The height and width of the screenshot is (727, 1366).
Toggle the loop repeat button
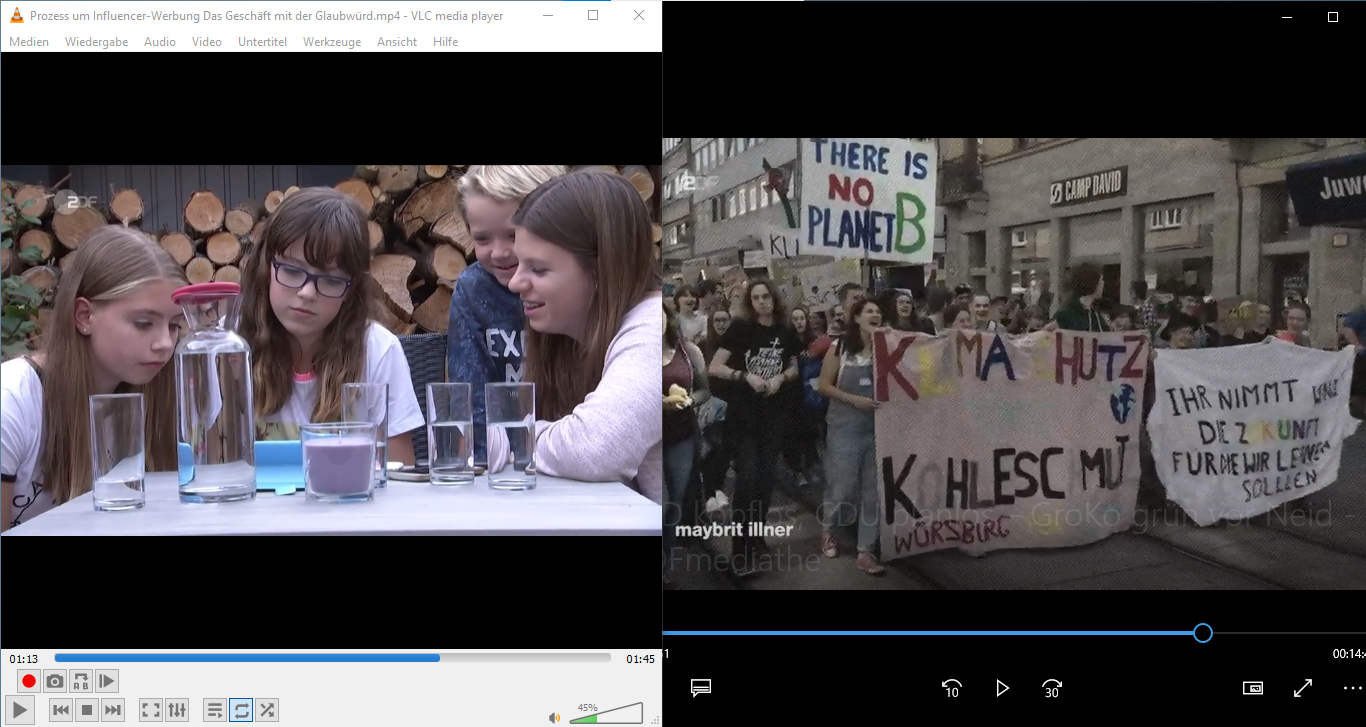point(241,711)
